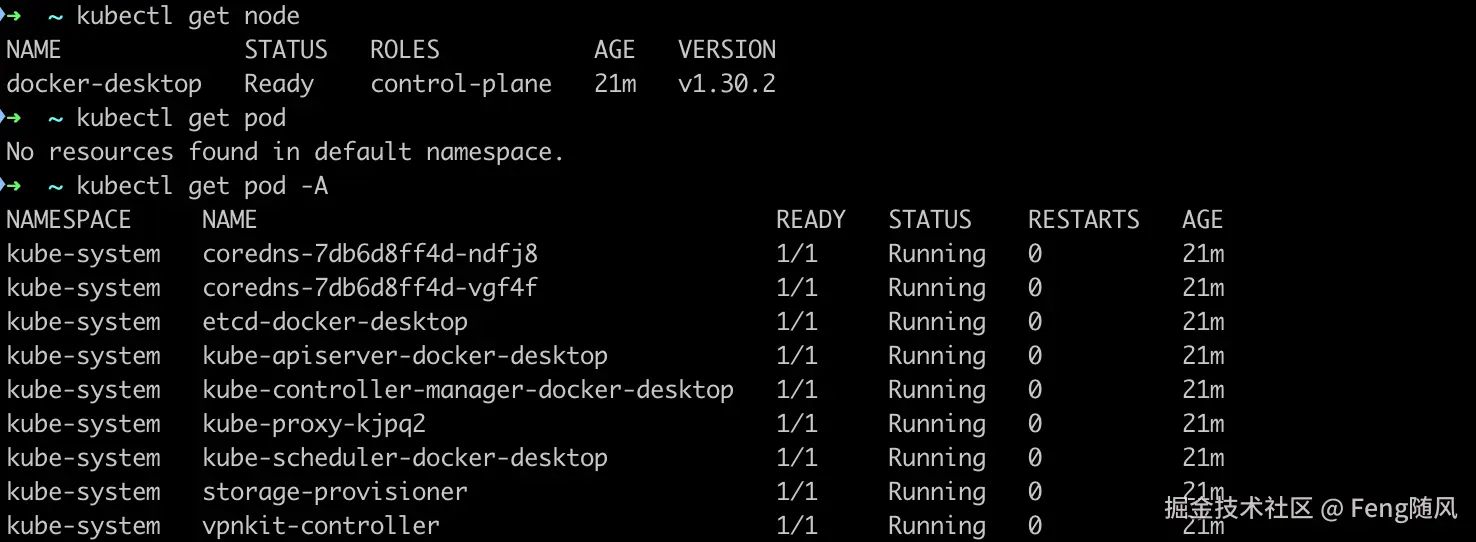Select the kube-proxy-kjpq2 pod name
The width and height of the screenshot is (1476, 542).
[x=314, y=424]
